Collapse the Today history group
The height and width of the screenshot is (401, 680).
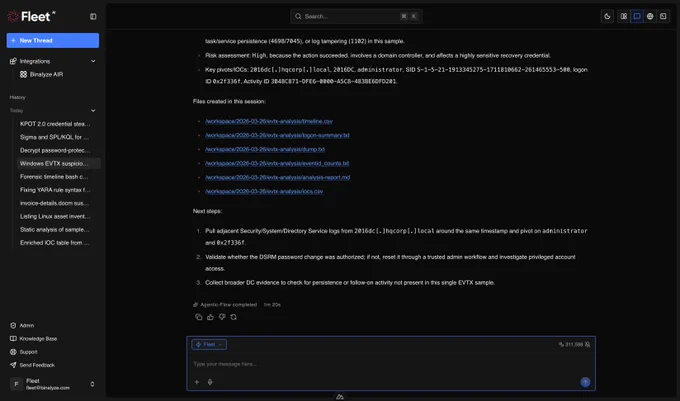coord(93,111)
